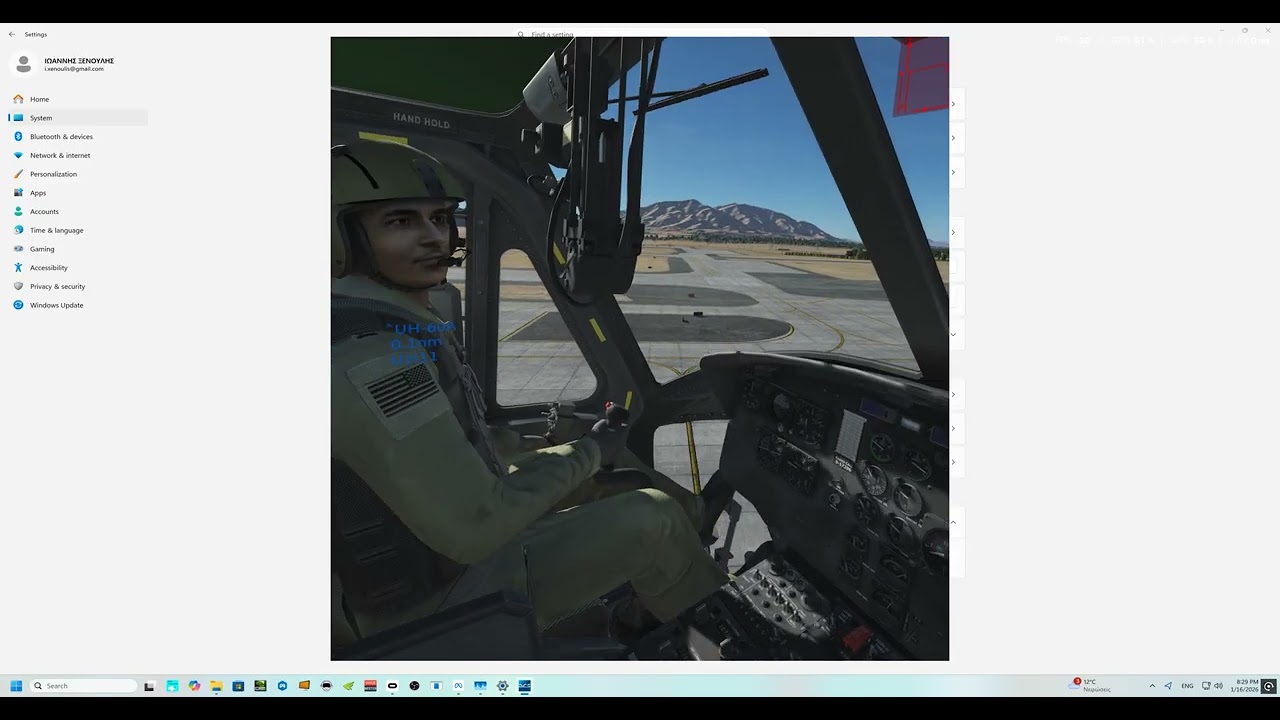
Task: Click the rightmost dark tray icon
Action: [1269, 686]
